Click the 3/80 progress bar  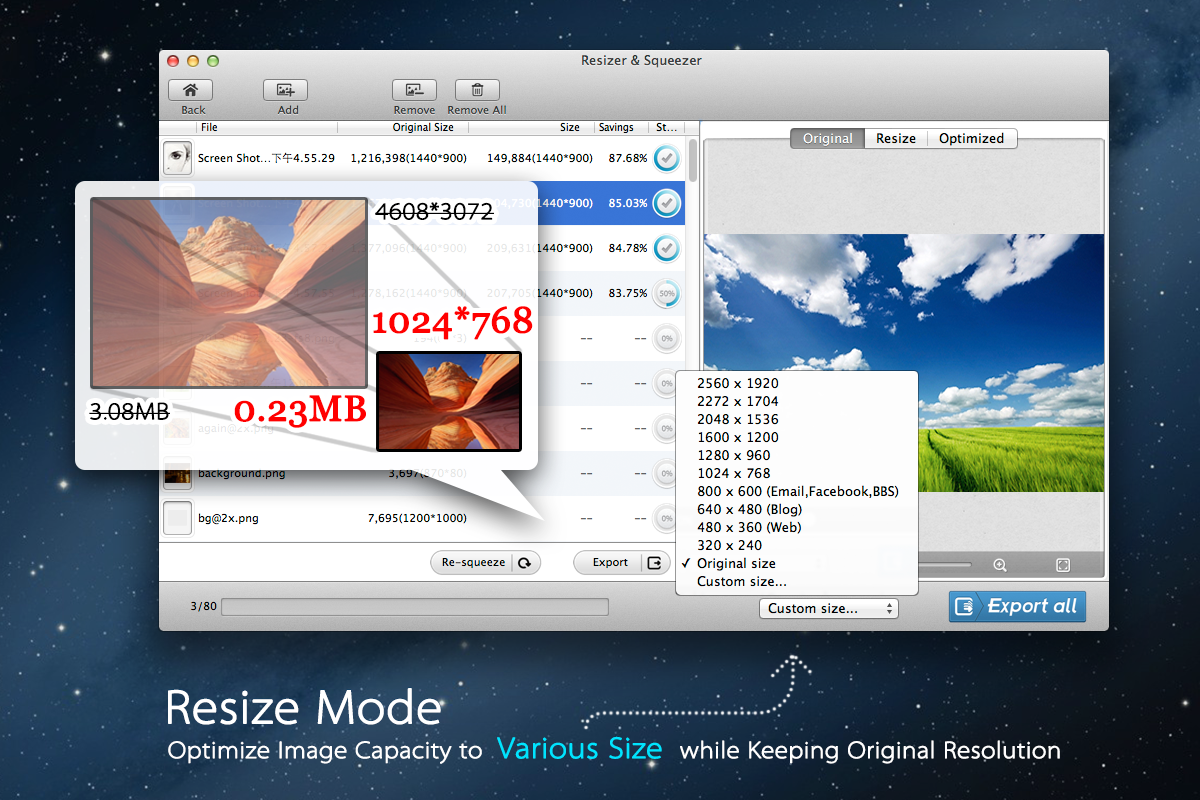[415, 607]
